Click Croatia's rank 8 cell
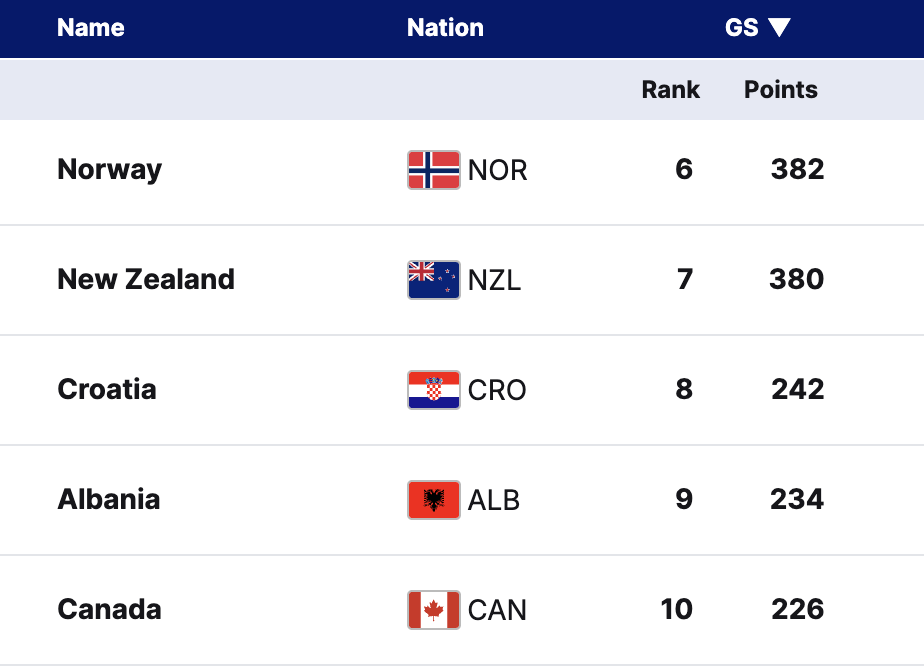This screenshot has width=924, height=668. pyautogui.click(x=684, y=389)
